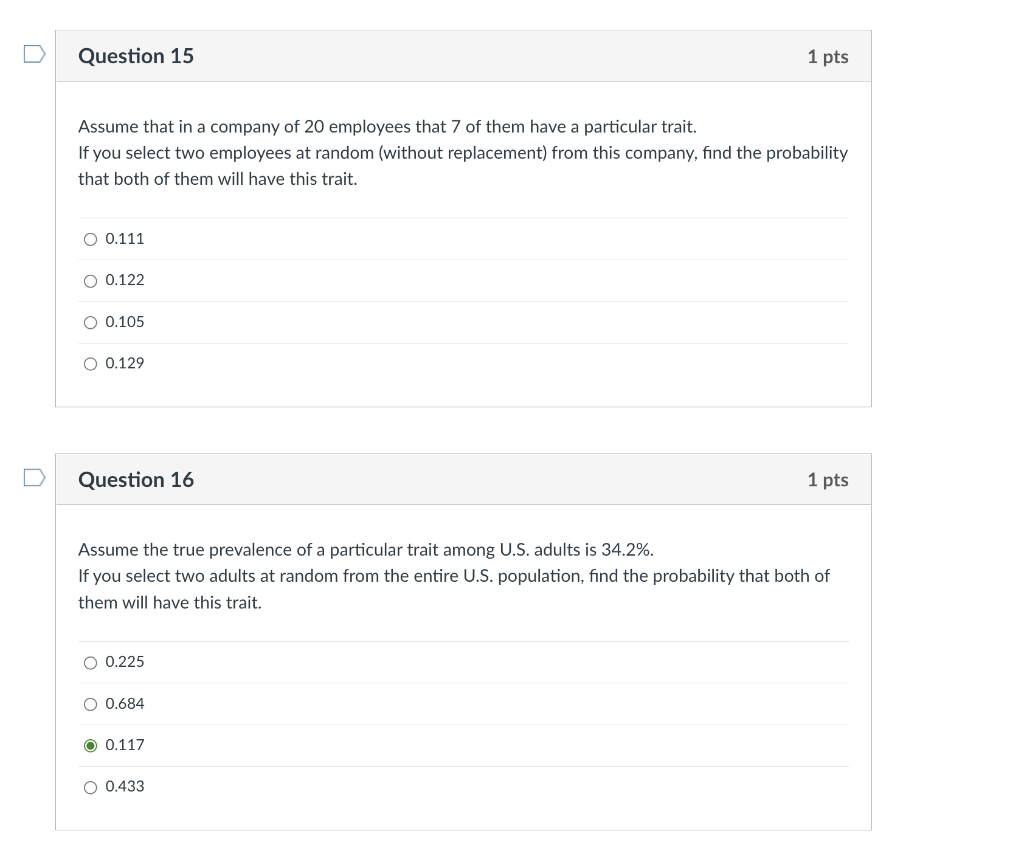This screenshot has height=862, width=1024.
Task: Click the 0.433 answer label text
Action: pyautogui.click(x=125, y=787)
